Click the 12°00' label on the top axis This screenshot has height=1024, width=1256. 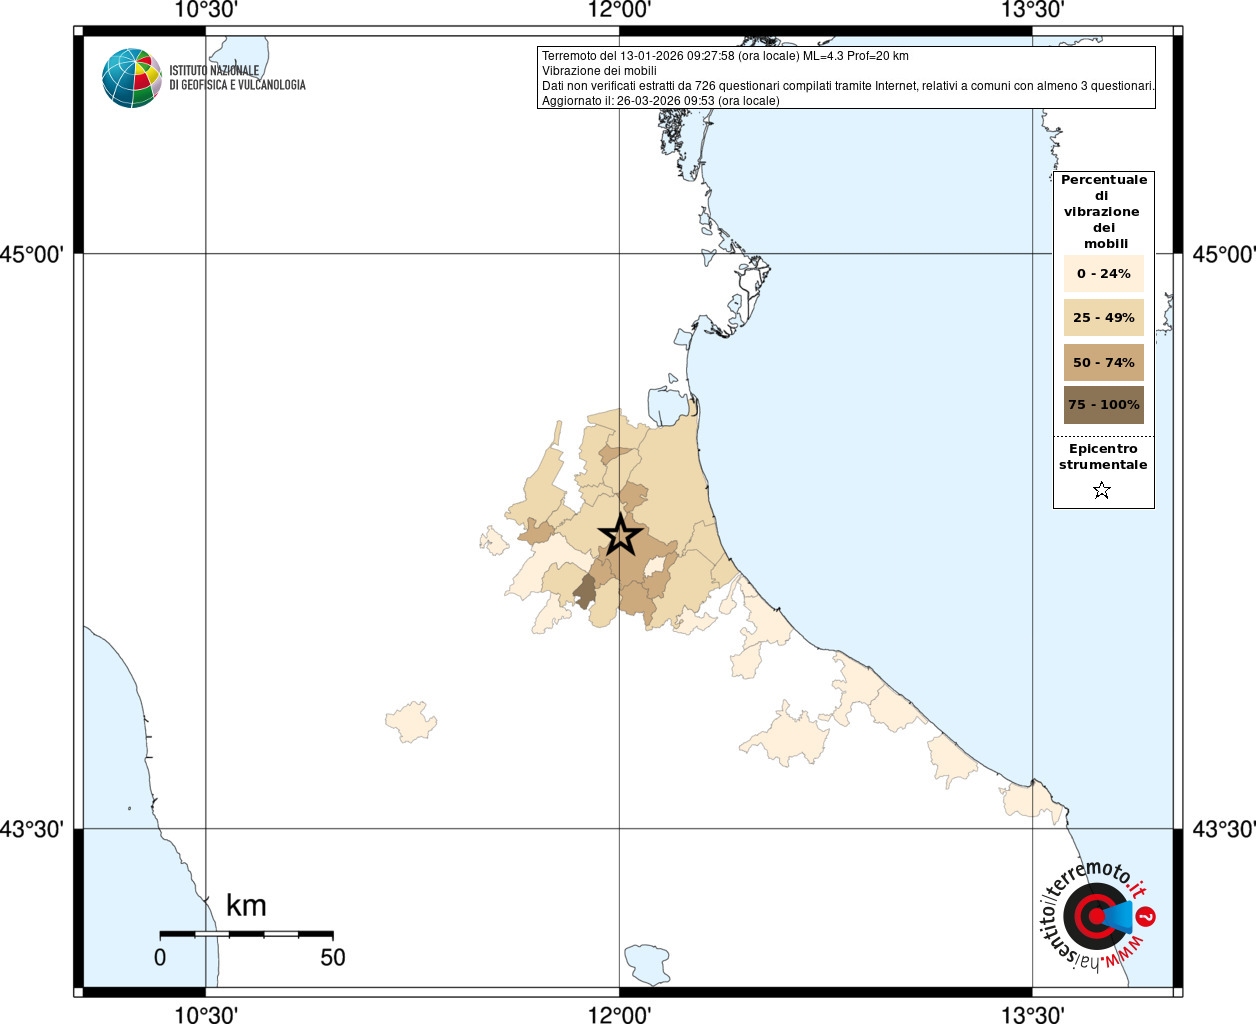[x=619, y=10]
